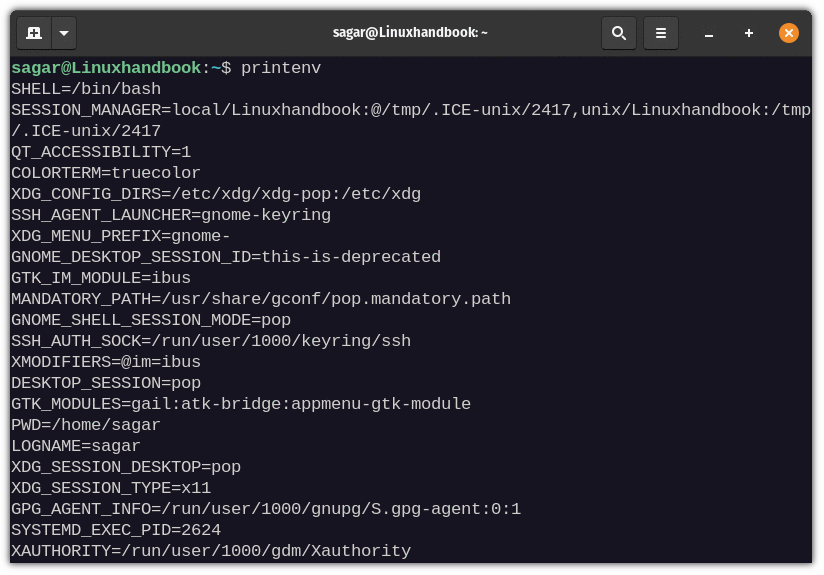The image size is (824, 575).
Task: Open the terminal search tool
Action: point(619,33)
